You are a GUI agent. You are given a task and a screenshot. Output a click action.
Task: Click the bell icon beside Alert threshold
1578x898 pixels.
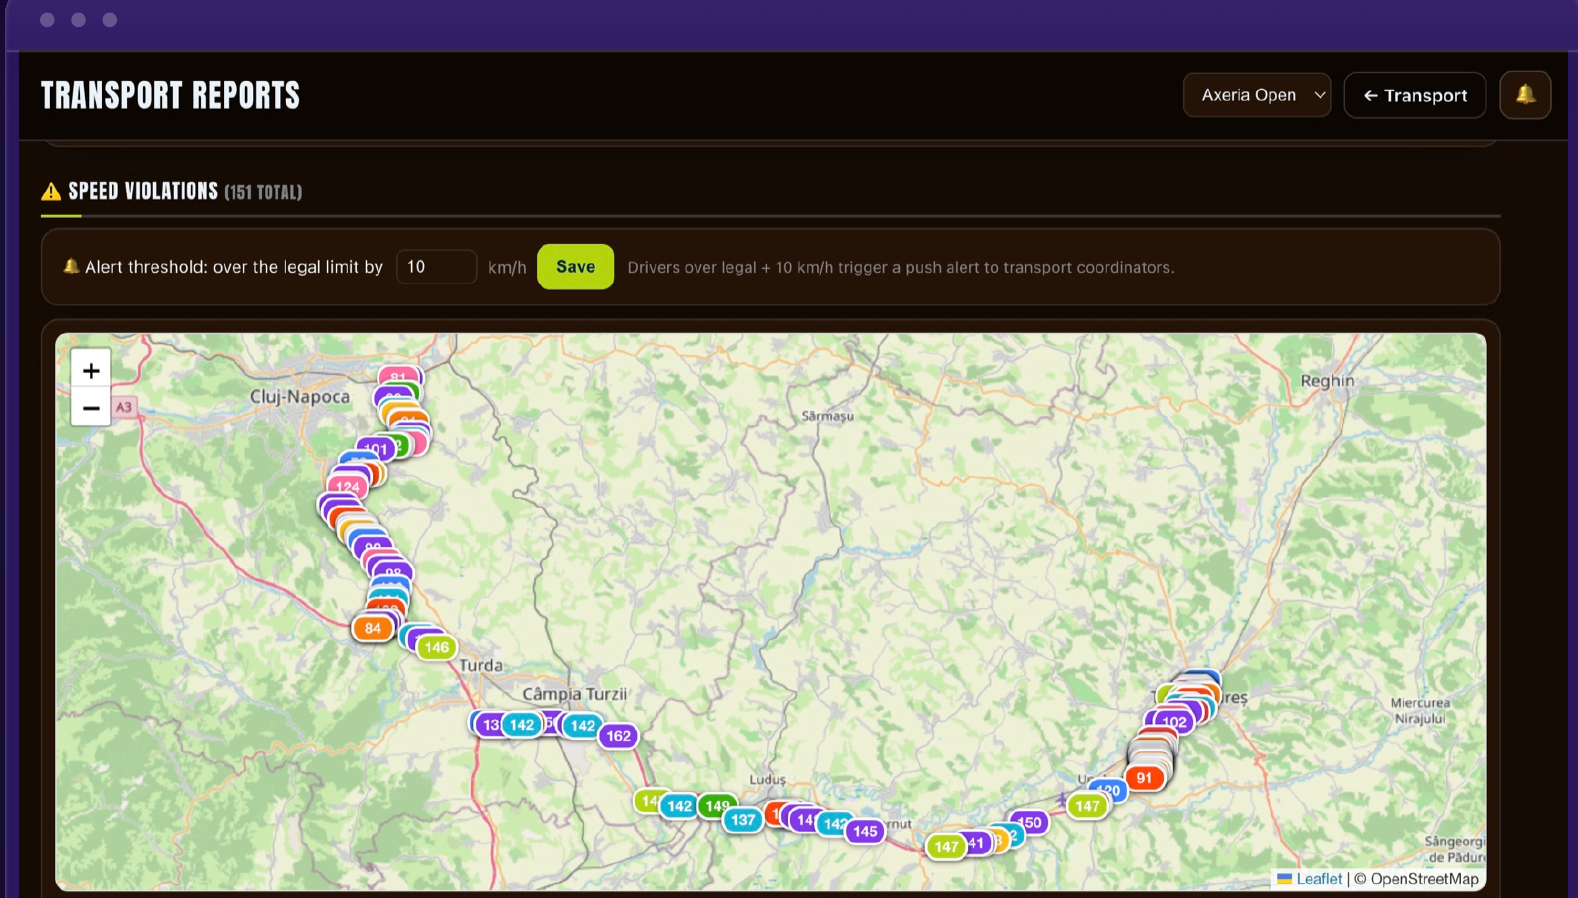pyautogui.click(x=71, y=266)
